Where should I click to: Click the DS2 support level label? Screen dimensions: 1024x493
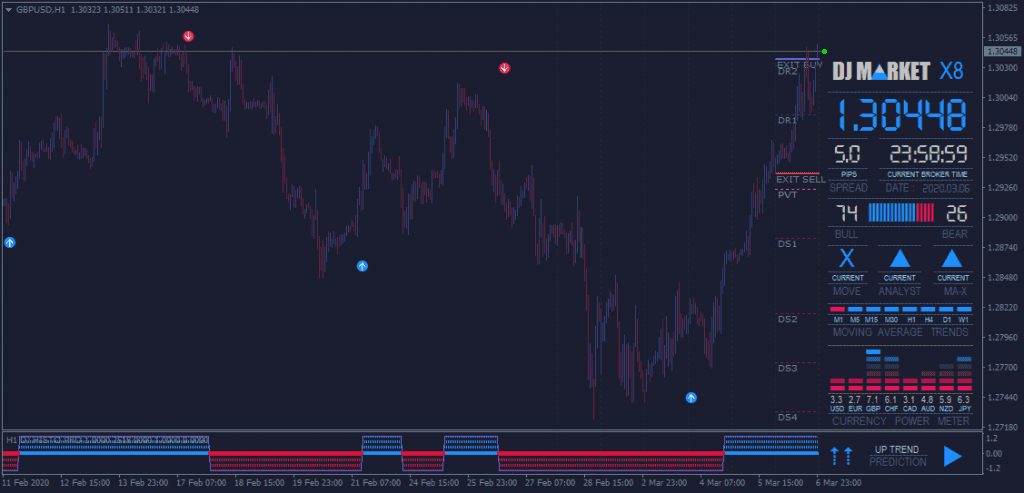coord(787,319)
